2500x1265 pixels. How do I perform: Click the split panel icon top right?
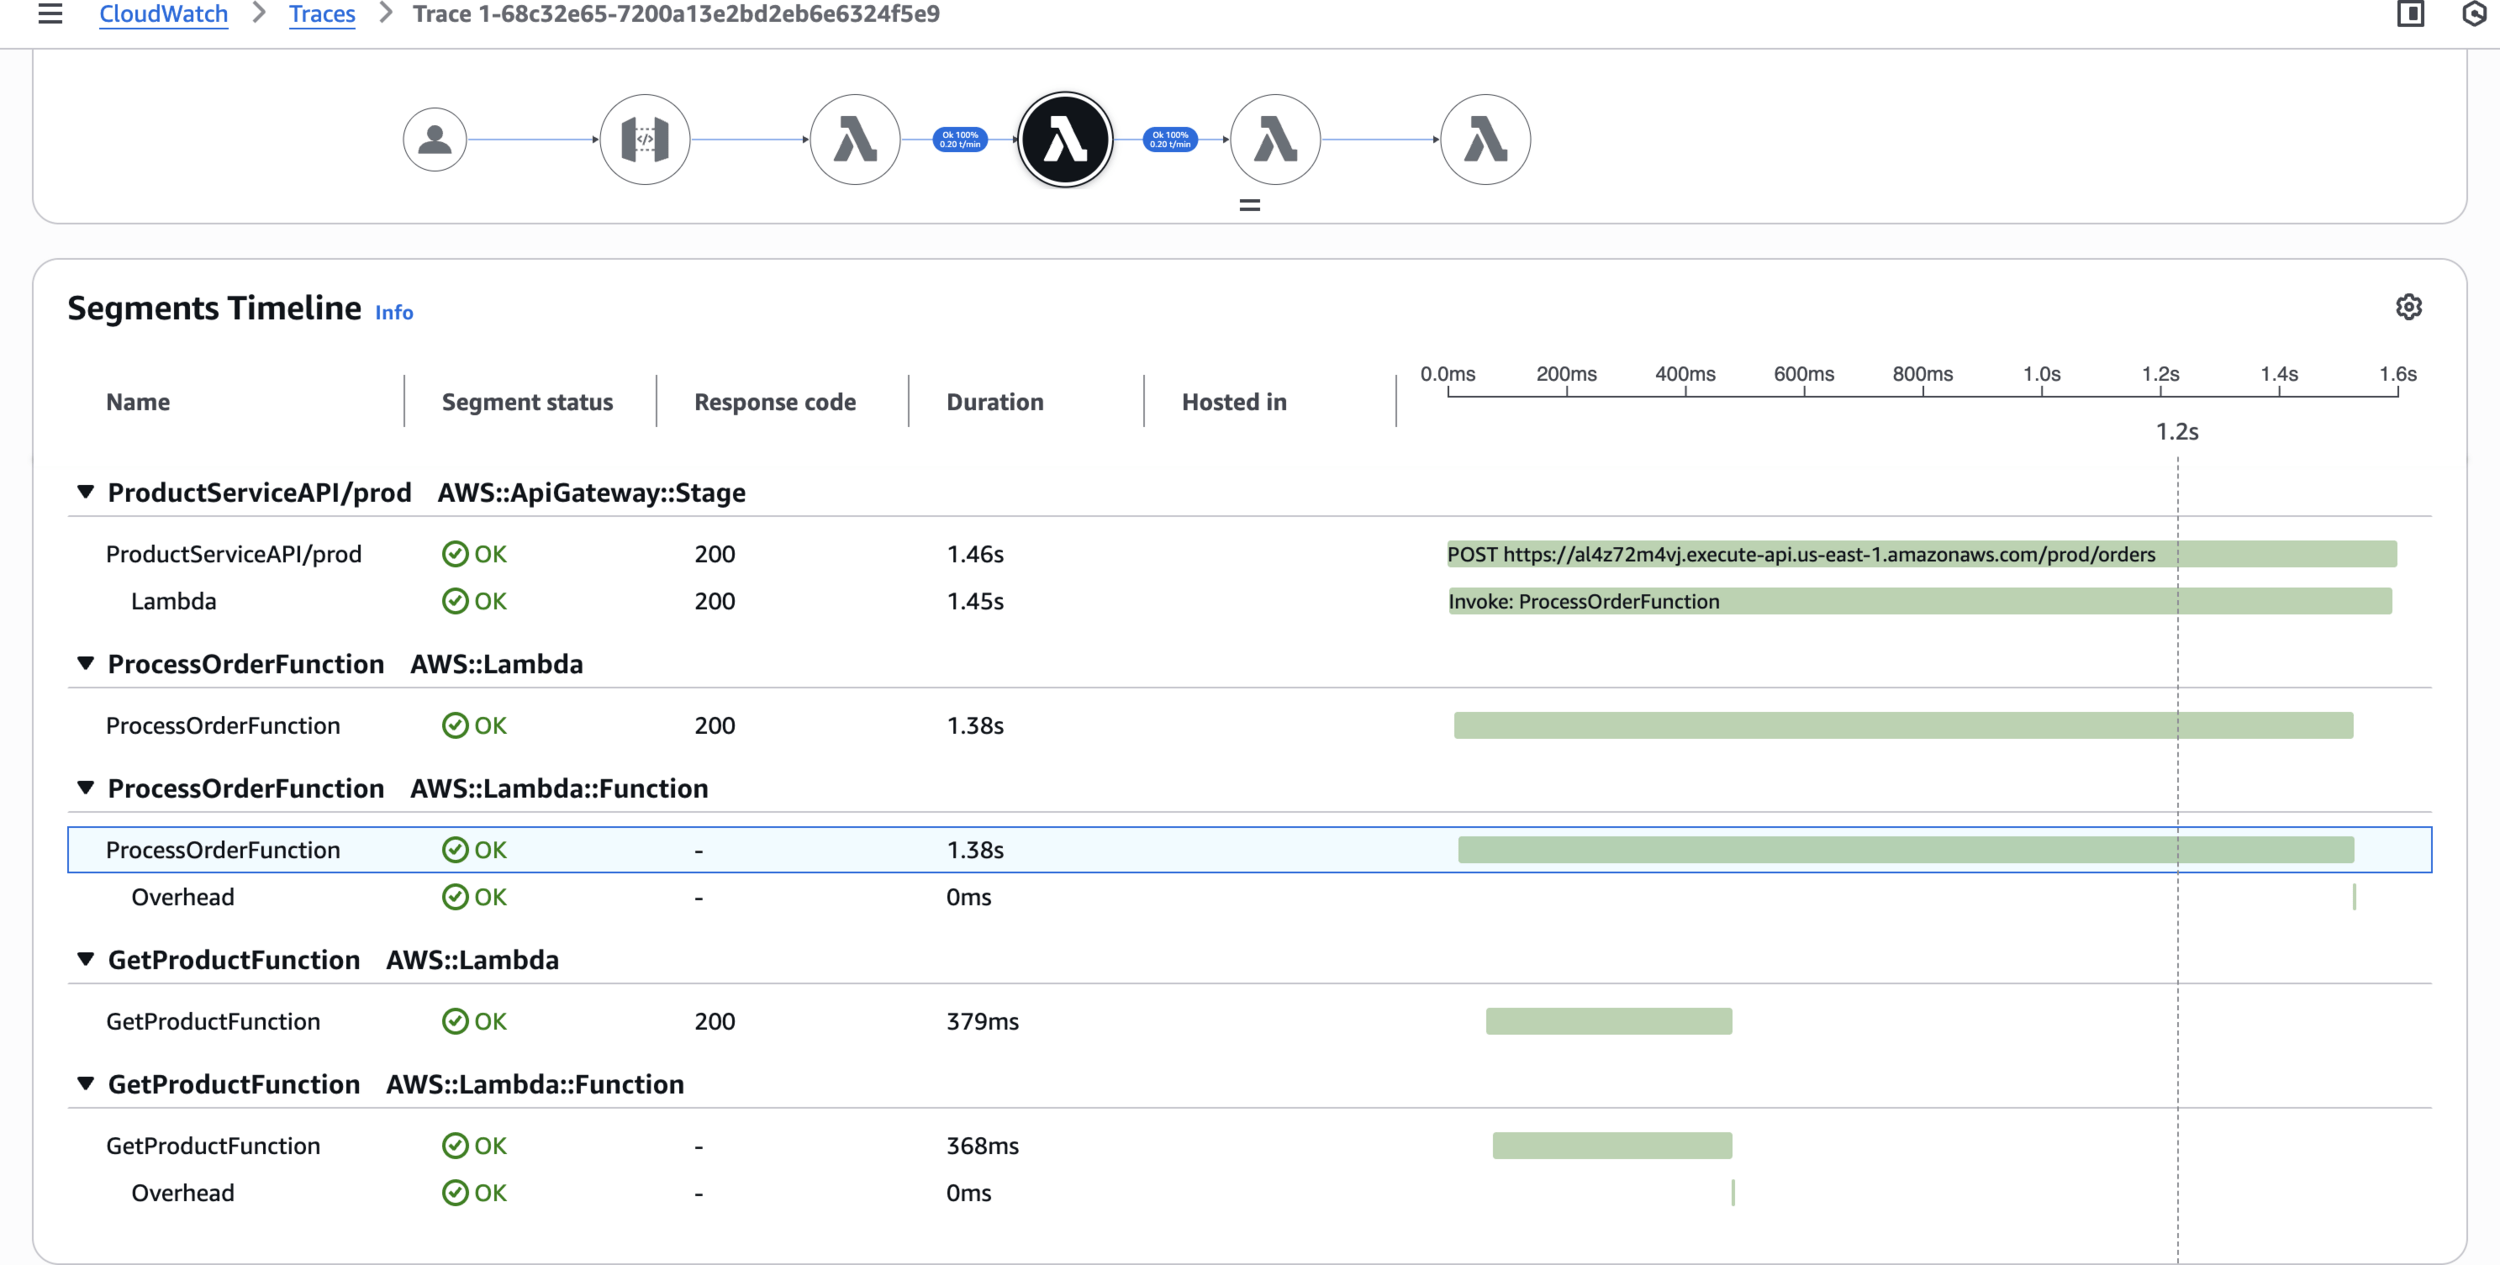2411,14
